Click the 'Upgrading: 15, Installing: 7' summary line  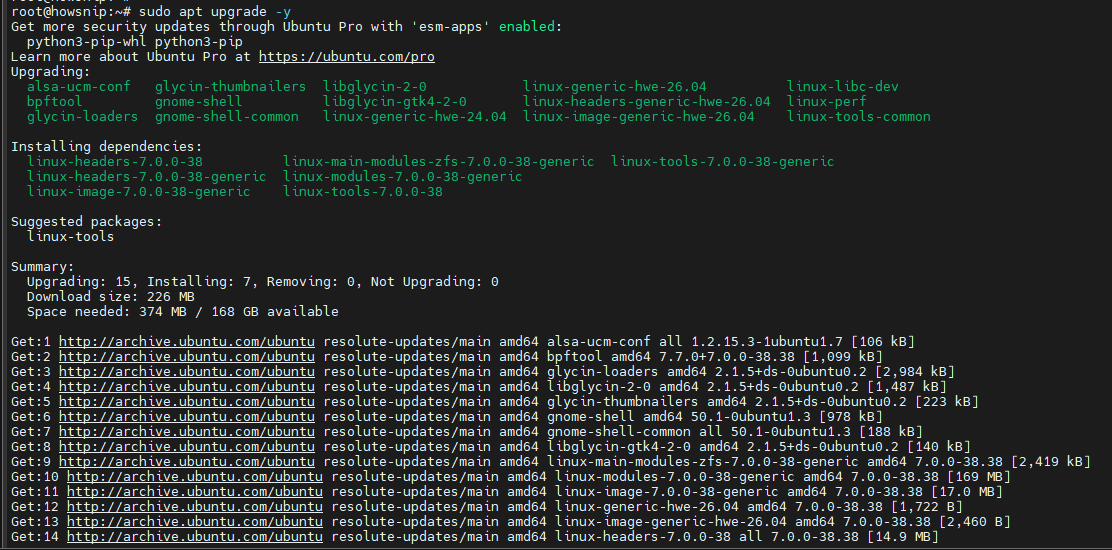coord(263,281)
